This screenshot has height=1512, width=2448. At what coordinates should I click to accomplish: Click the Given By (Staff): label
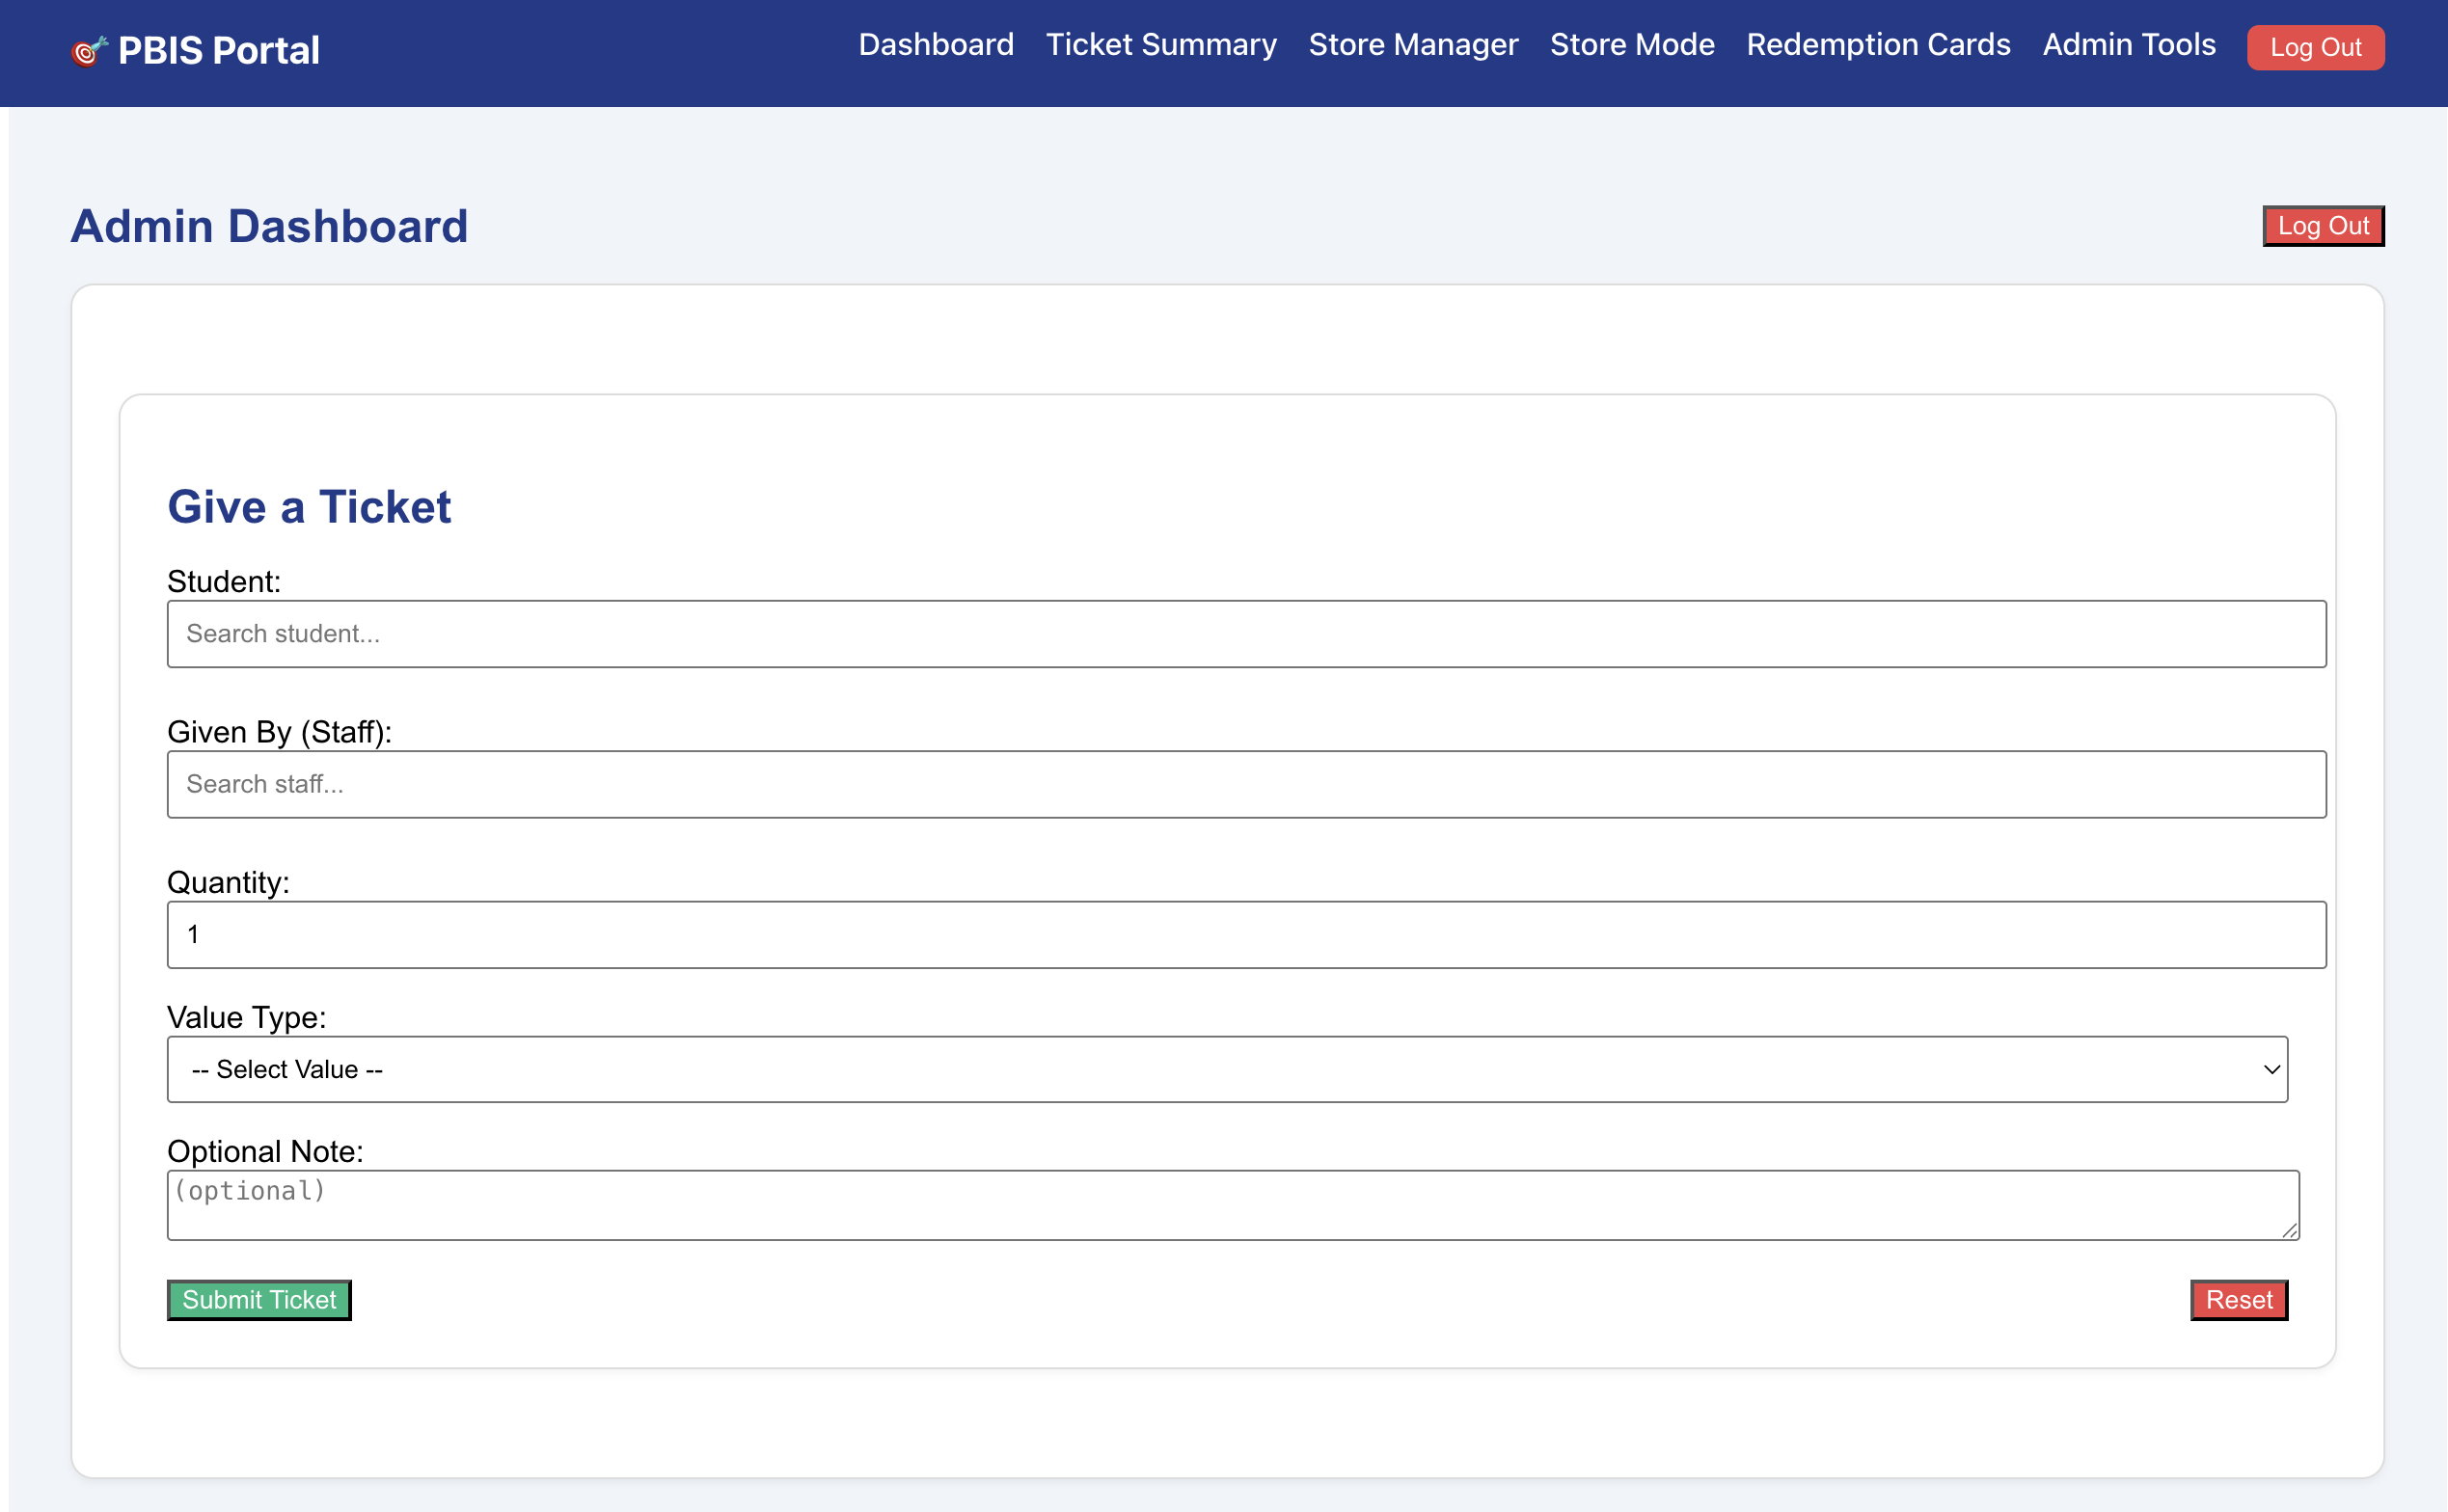click(279, 732)
